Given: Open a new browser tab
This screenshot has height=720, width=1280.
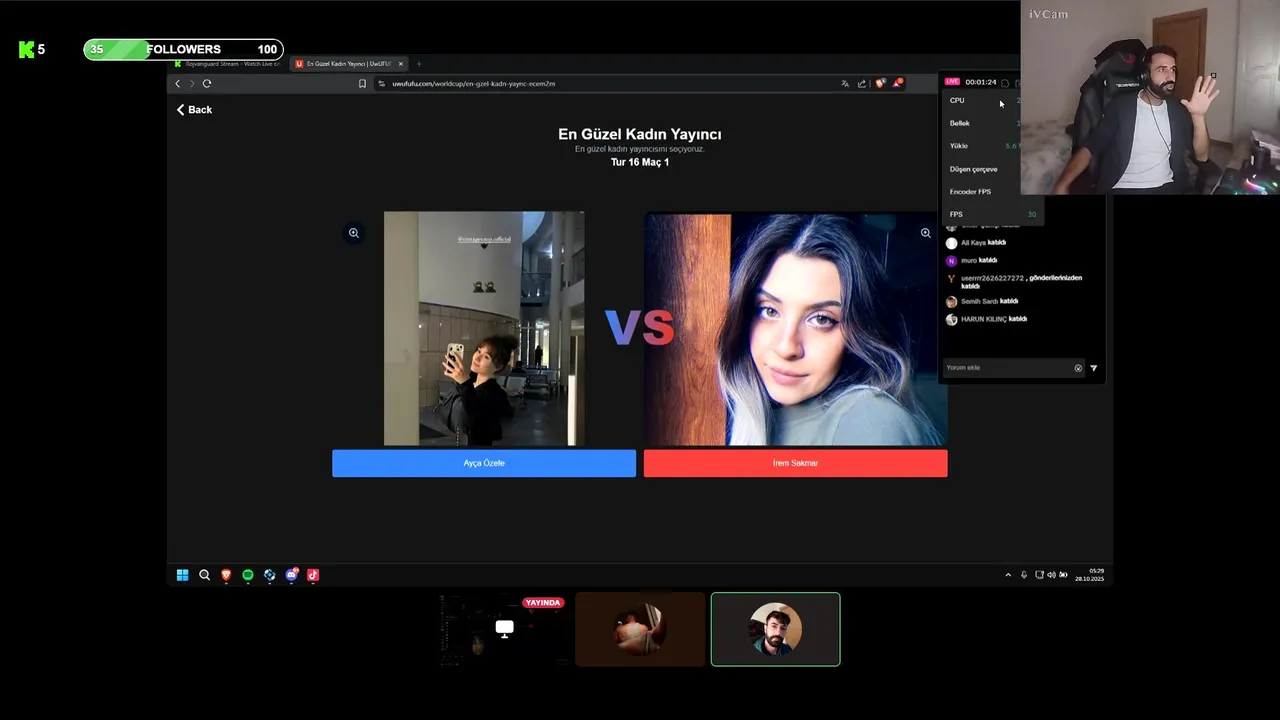Looking at the screenshot, I should pyautogui.click(x=419, y=64).
